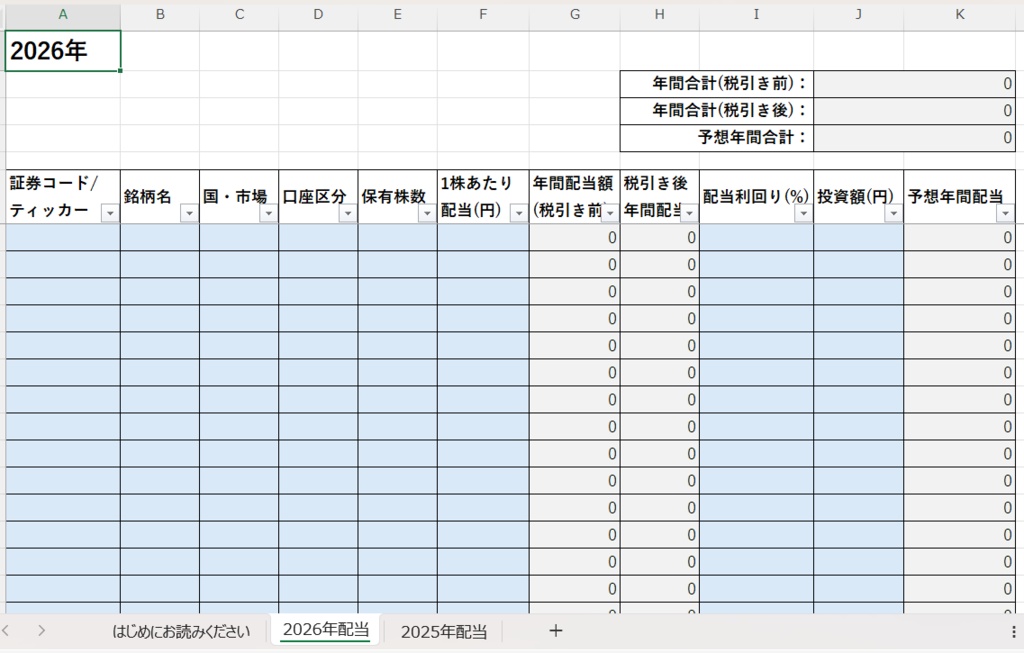This screenshot has width=1024, height=653.
Task: Click the 予想年間合計: label cell
Action: [x=716, y=138]
